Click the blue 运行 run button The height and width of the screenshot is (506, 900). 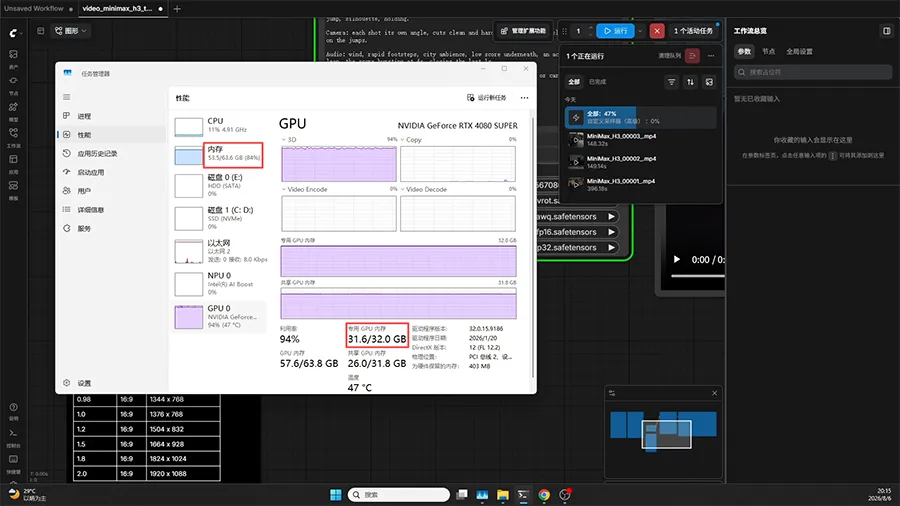coord(615,31)
